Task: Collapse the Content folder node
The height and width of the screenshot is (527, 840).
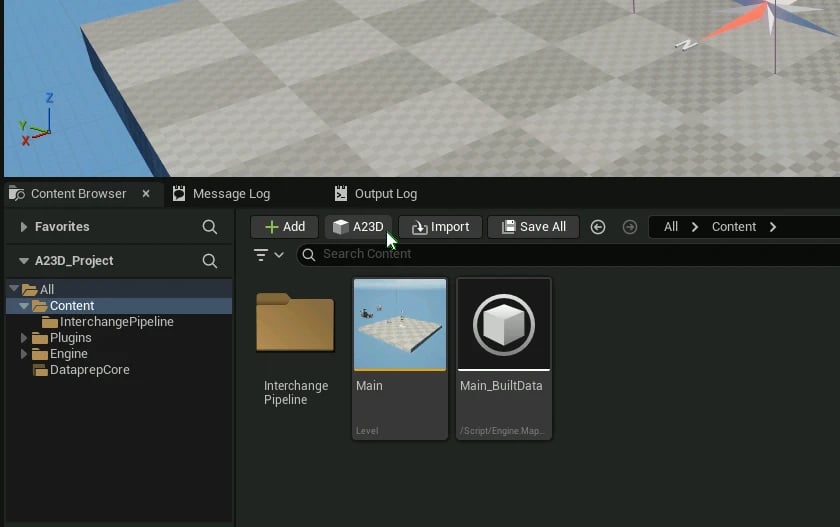Action: point(24,305)
